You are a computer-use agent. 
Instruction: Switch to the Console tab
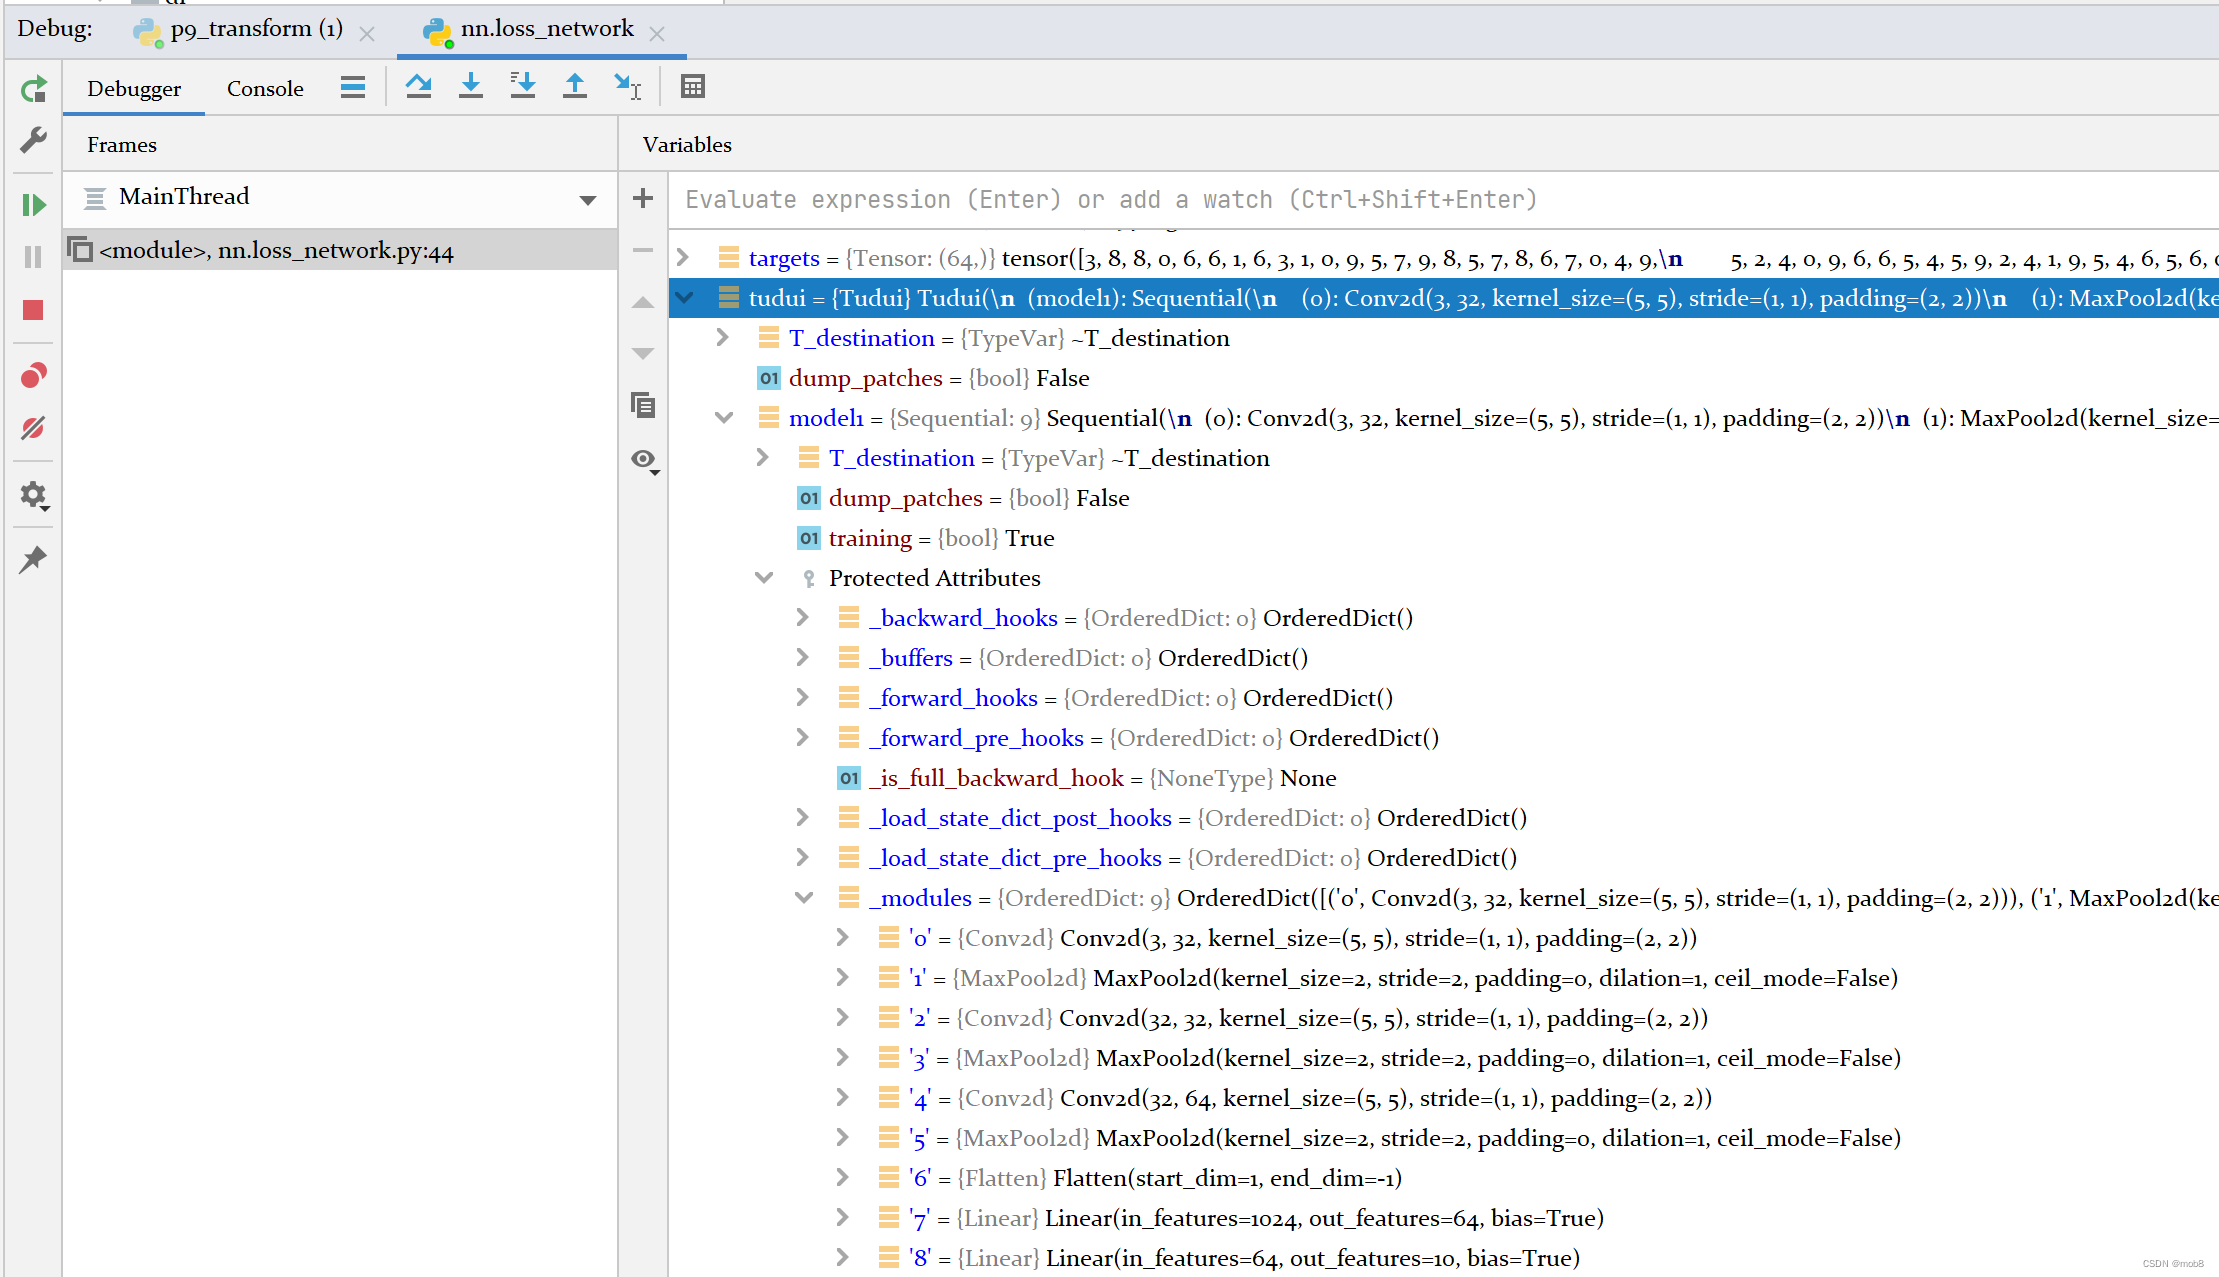coord(265,89)
